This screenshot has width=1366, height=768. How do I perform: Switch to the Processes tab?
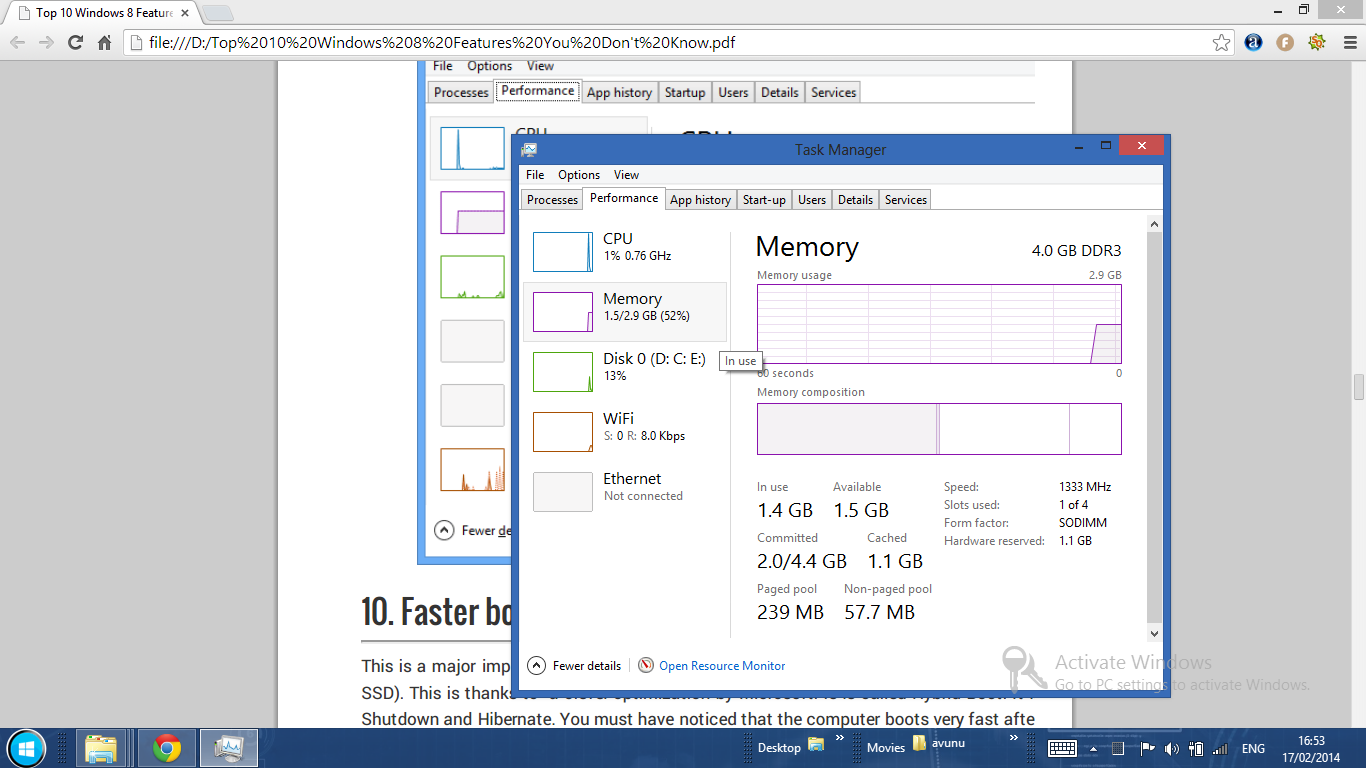click(552, 200)
